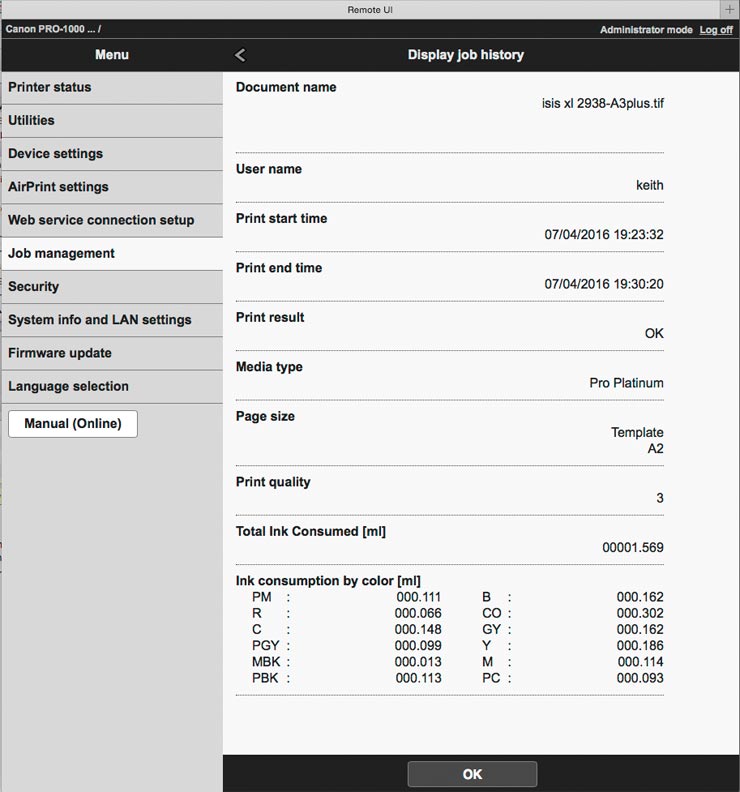Click page size Template text
This screenshot has height=792, width=740.
pyautogui.click(x=637, y=433)
